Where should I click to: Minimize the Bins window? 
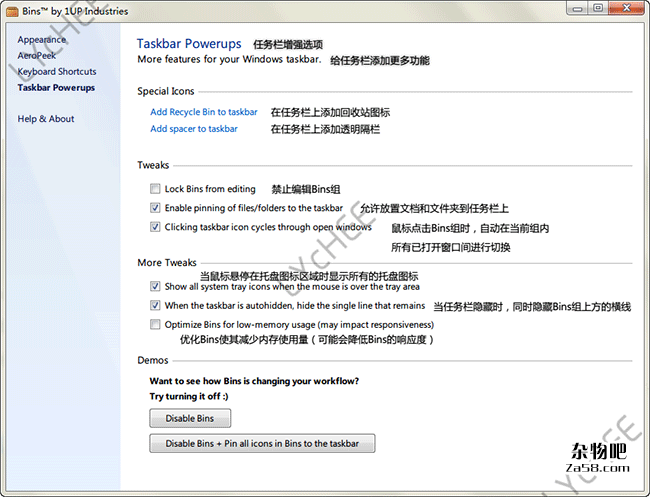point(578,8)
